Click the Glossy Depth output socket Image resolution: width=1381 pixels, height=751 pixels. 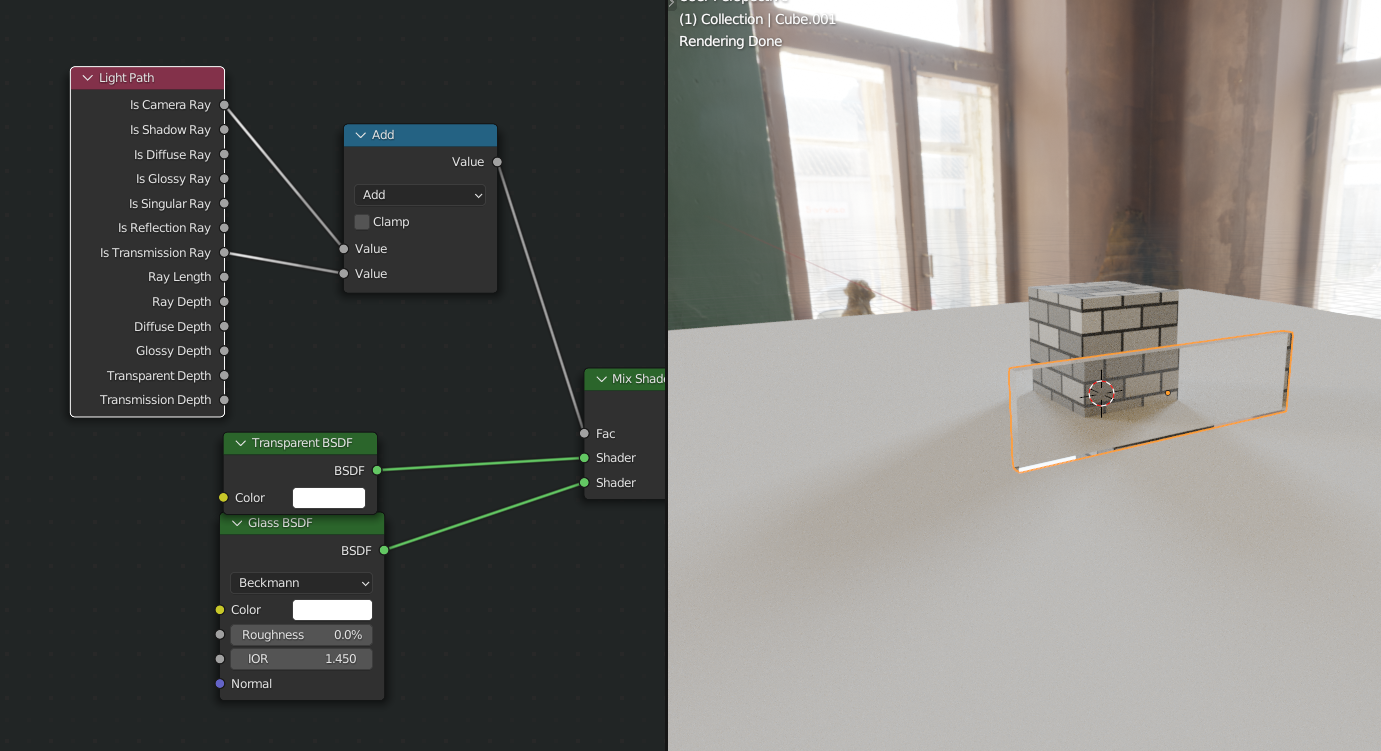224,351
